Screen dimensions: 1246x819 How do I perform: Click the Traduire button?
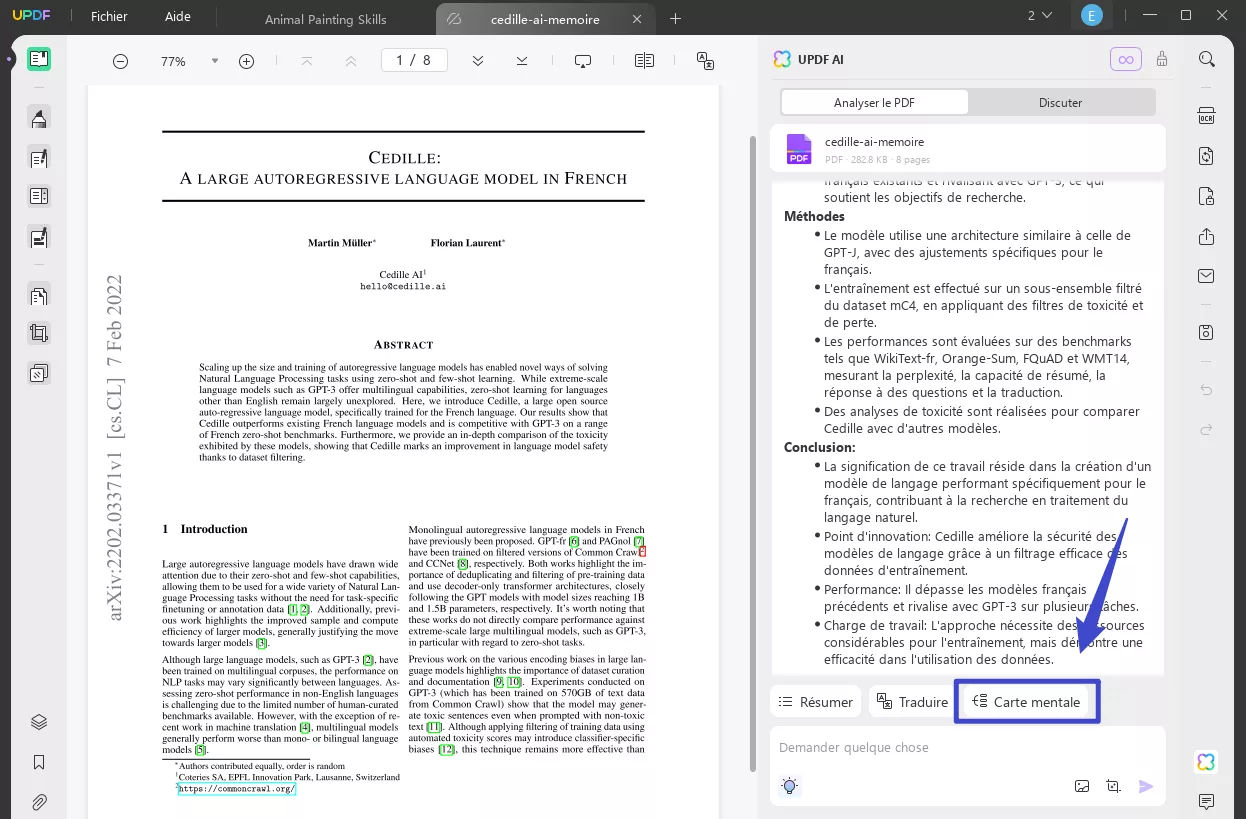[911, 702]
